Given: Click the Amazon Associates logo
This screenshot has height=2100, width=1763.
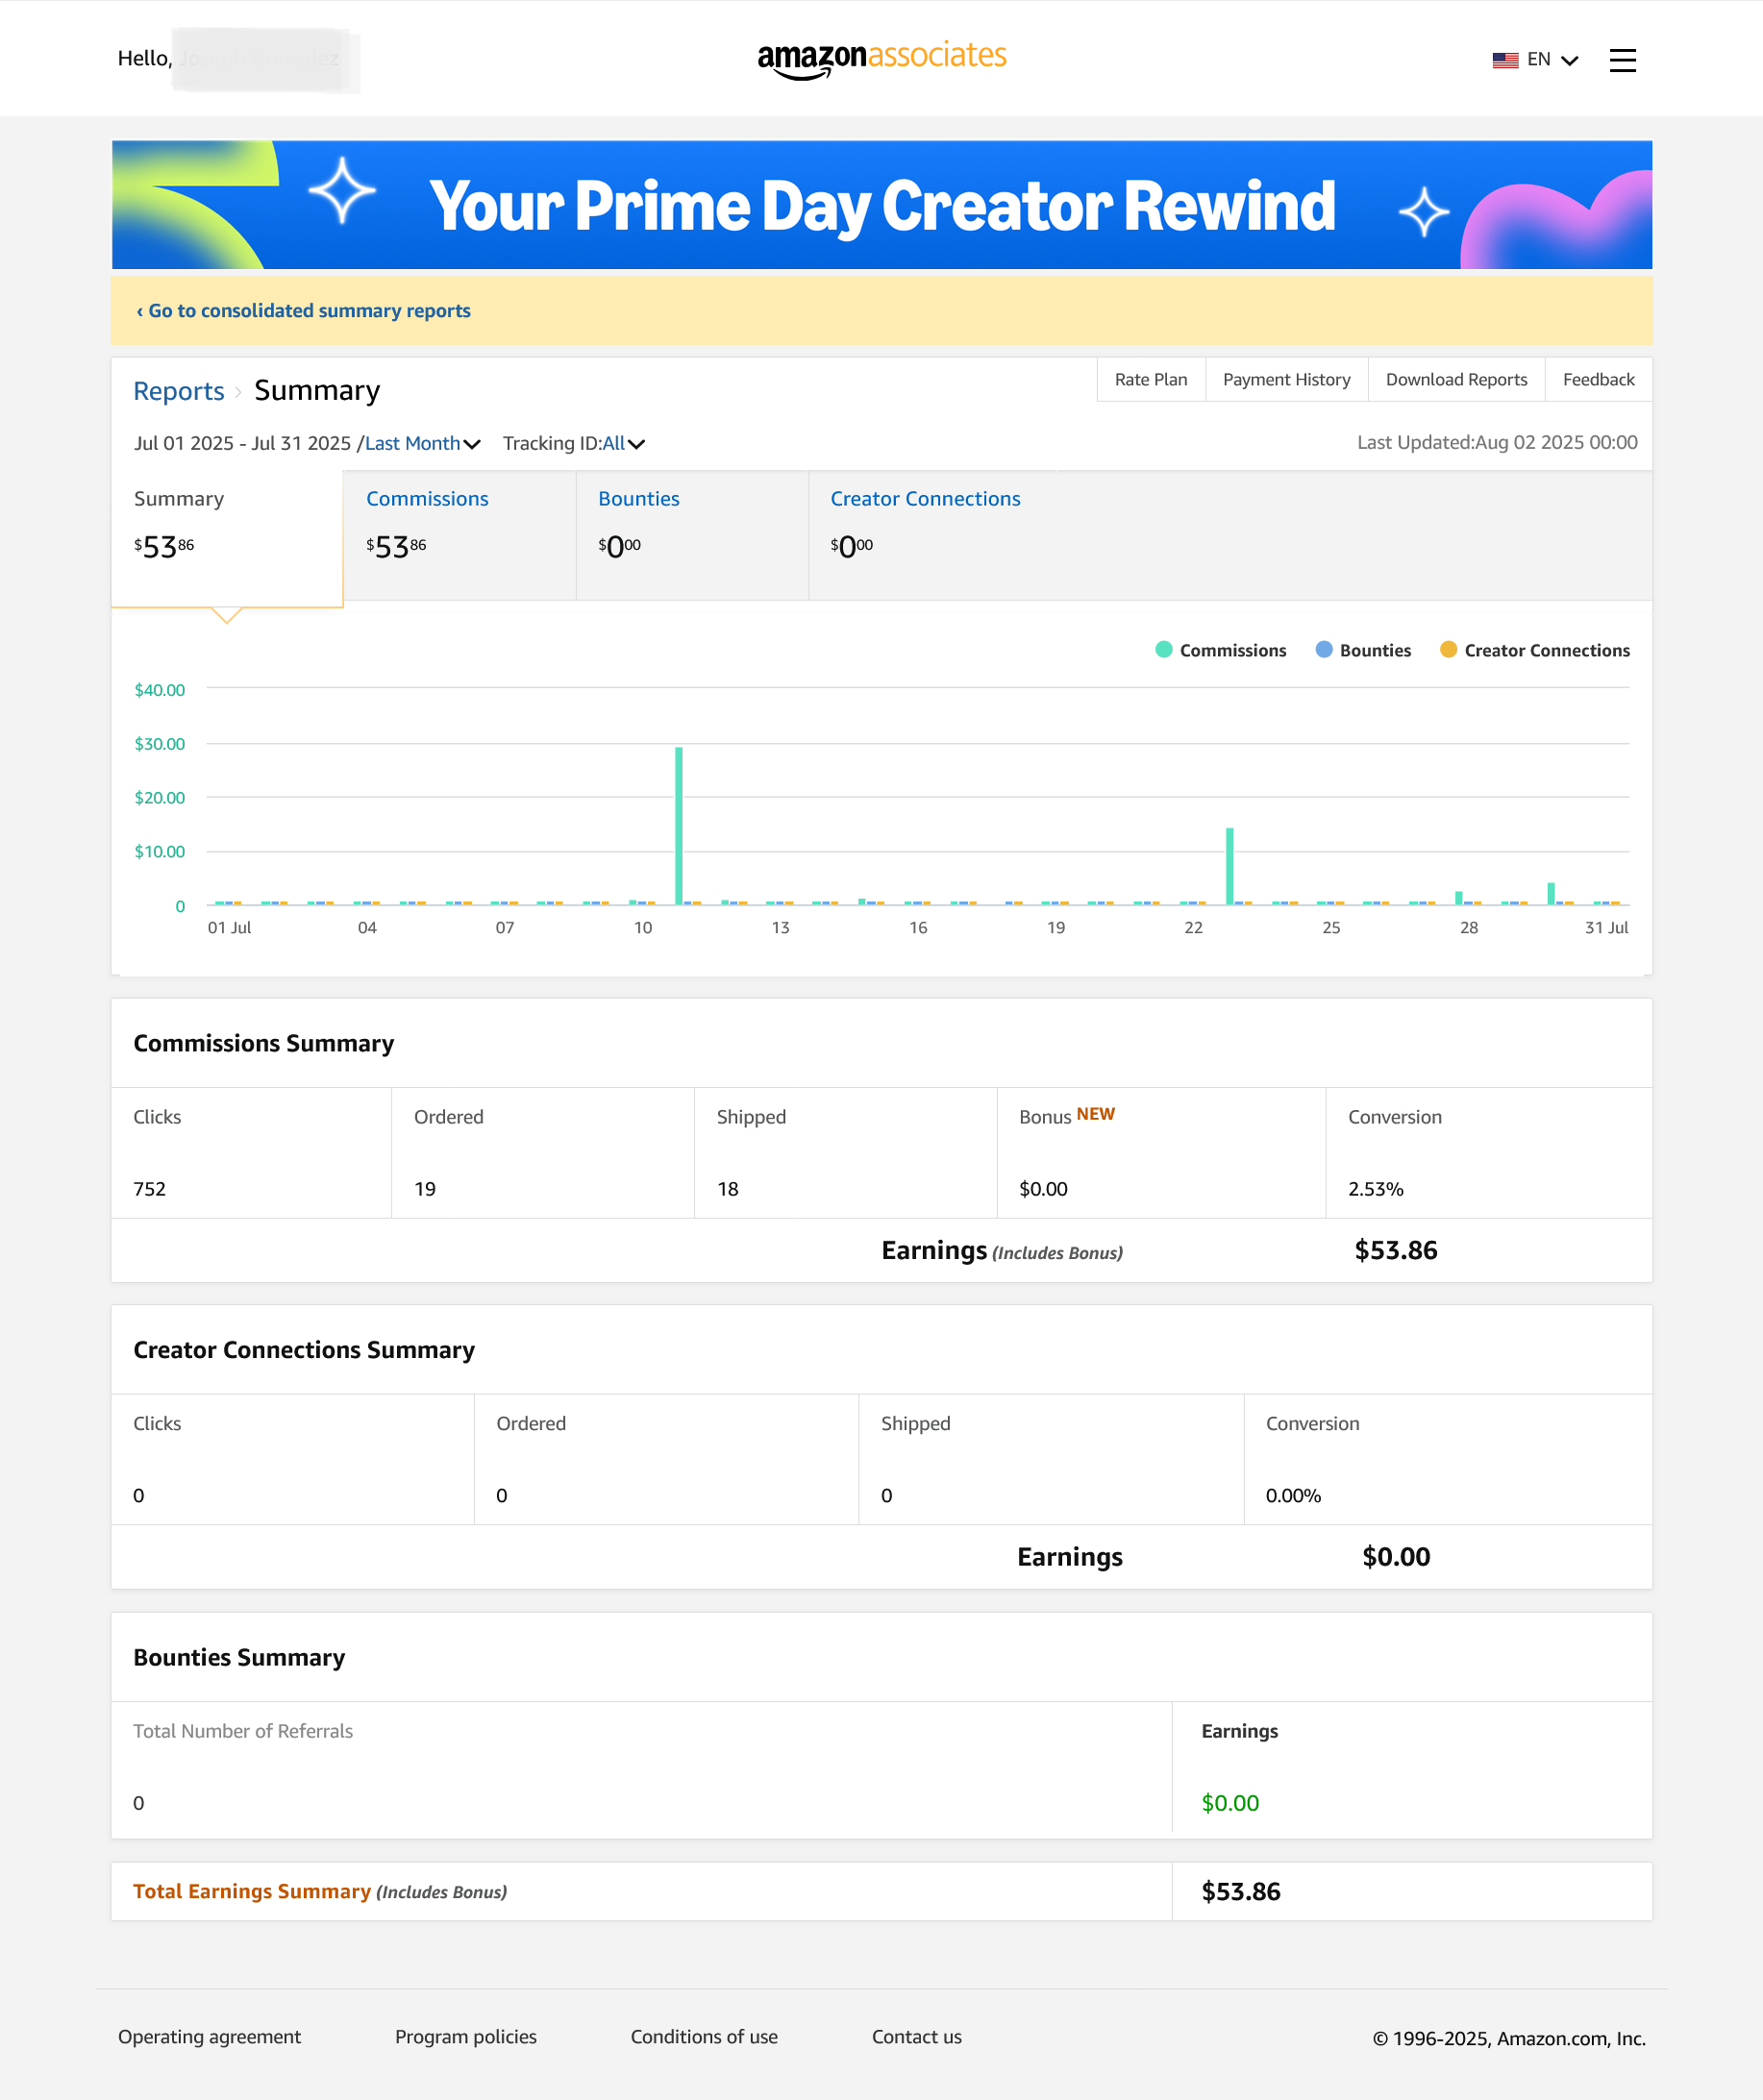Looking at the screenshot, I should 881,58.
